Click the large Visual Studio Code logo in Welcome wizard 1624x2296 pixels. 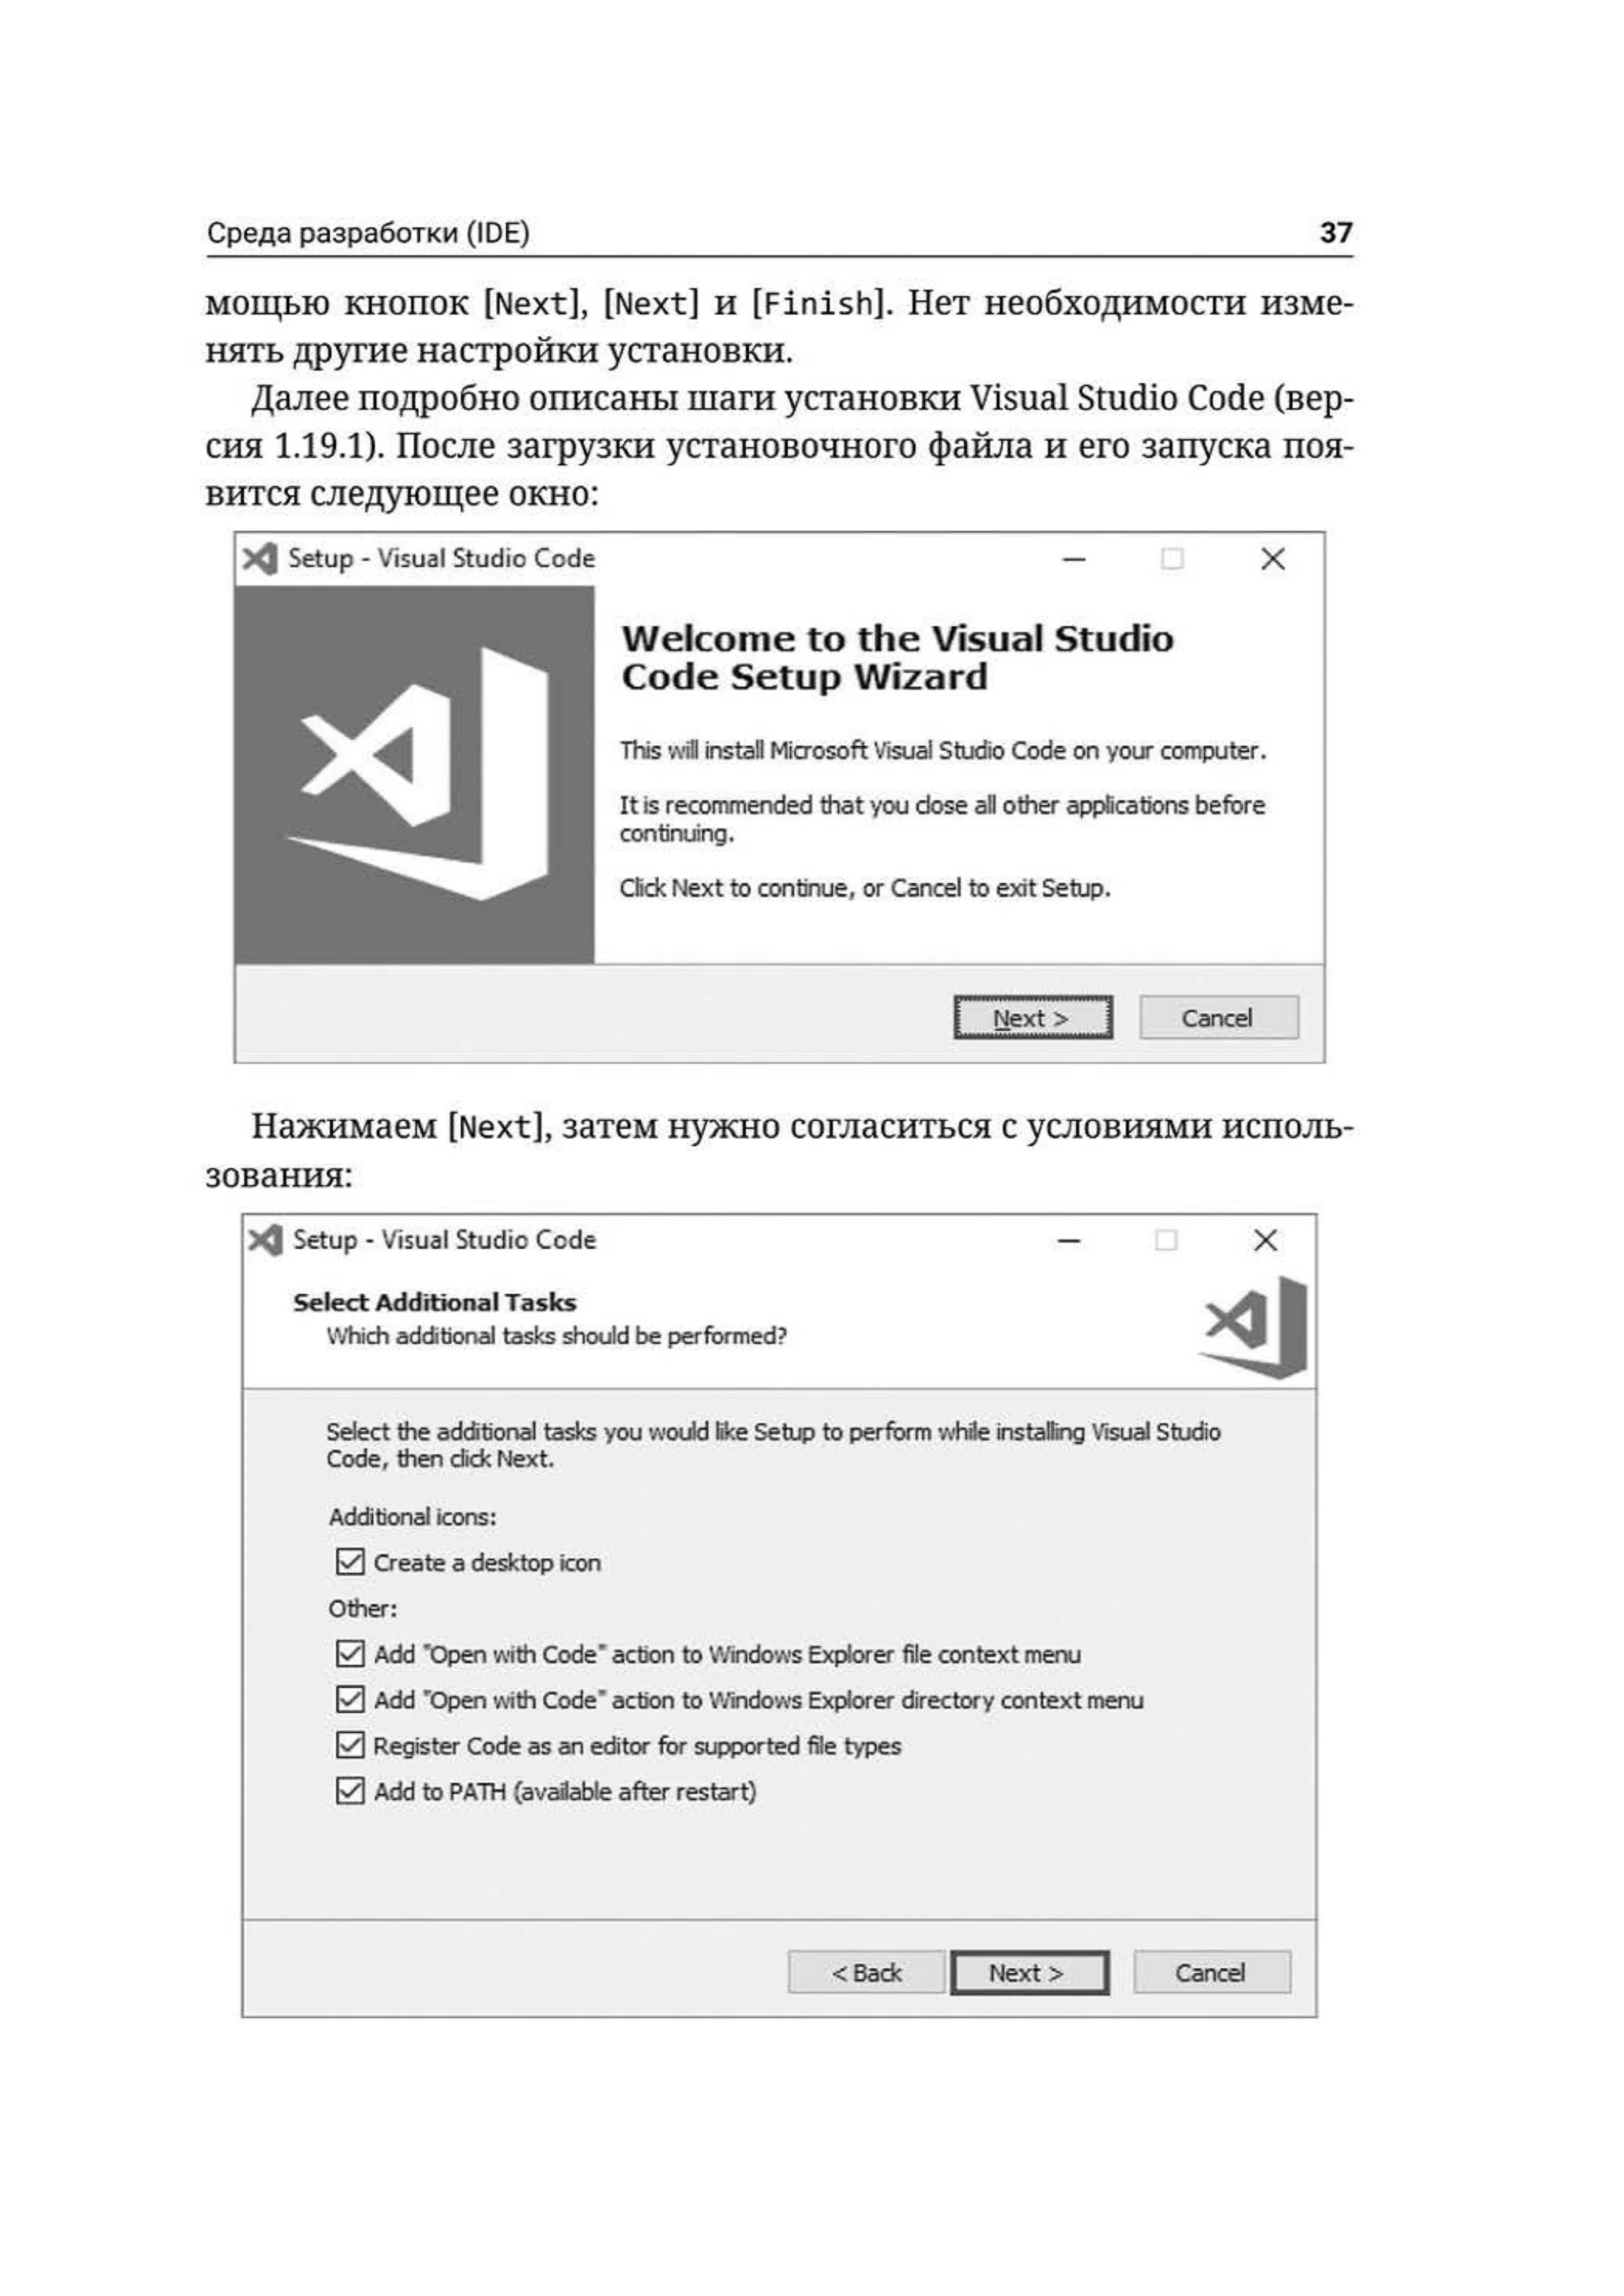click(418, 774)
